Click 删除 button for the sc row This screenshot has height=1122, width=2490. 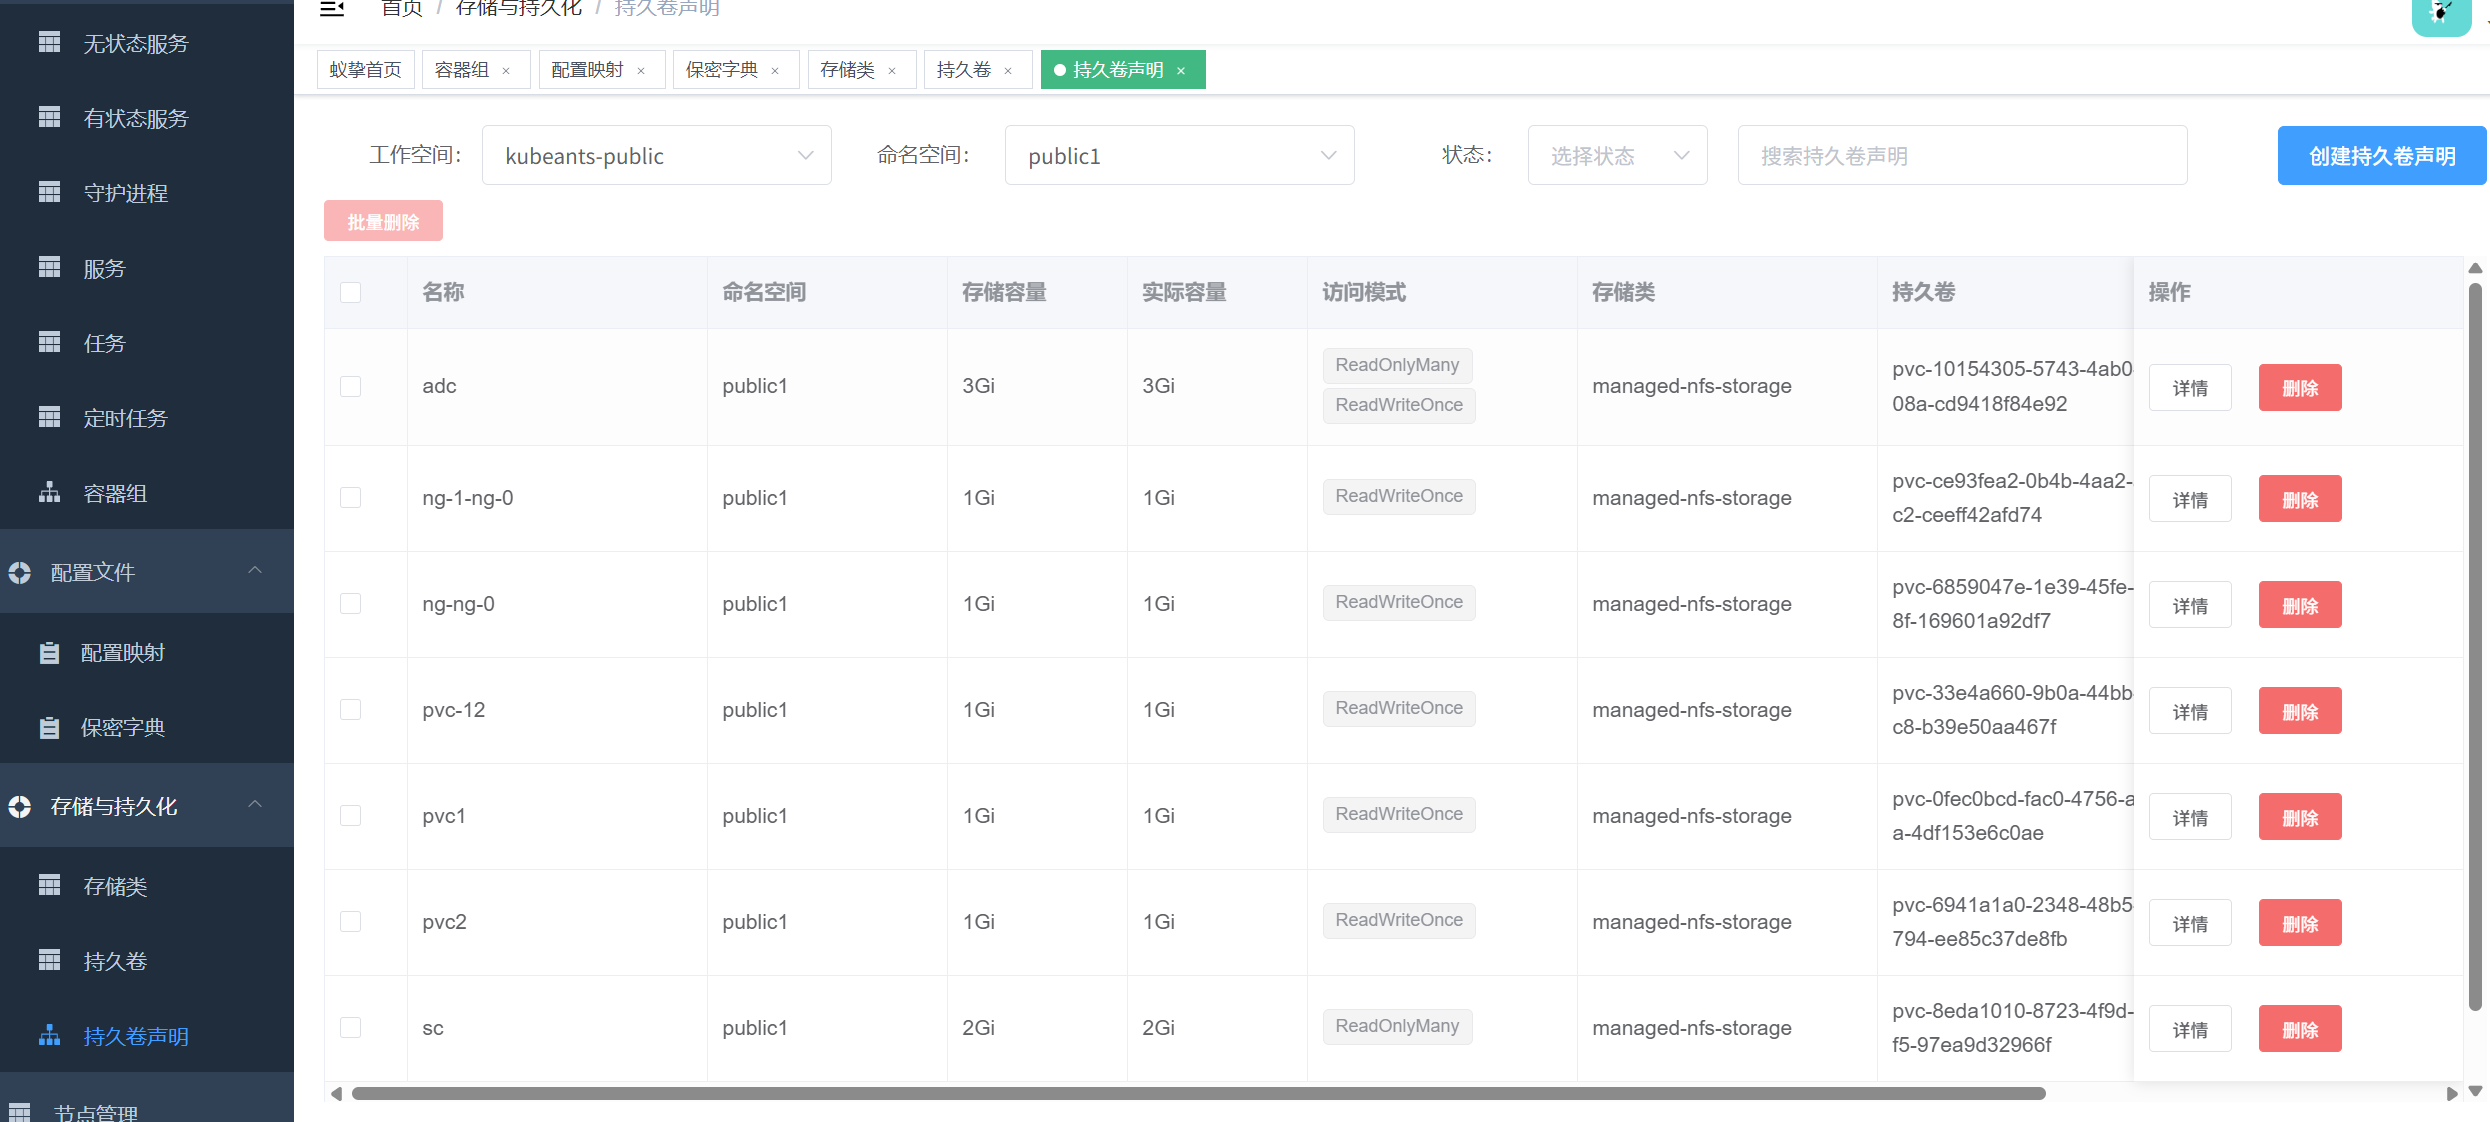coord(2299,1029)
